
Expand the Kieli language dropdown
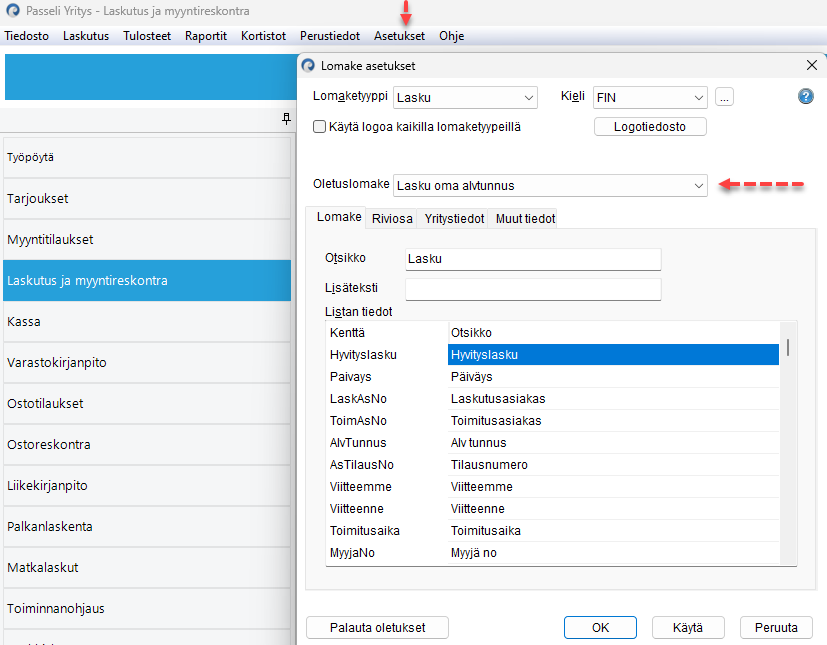click(x=650, y=98)
